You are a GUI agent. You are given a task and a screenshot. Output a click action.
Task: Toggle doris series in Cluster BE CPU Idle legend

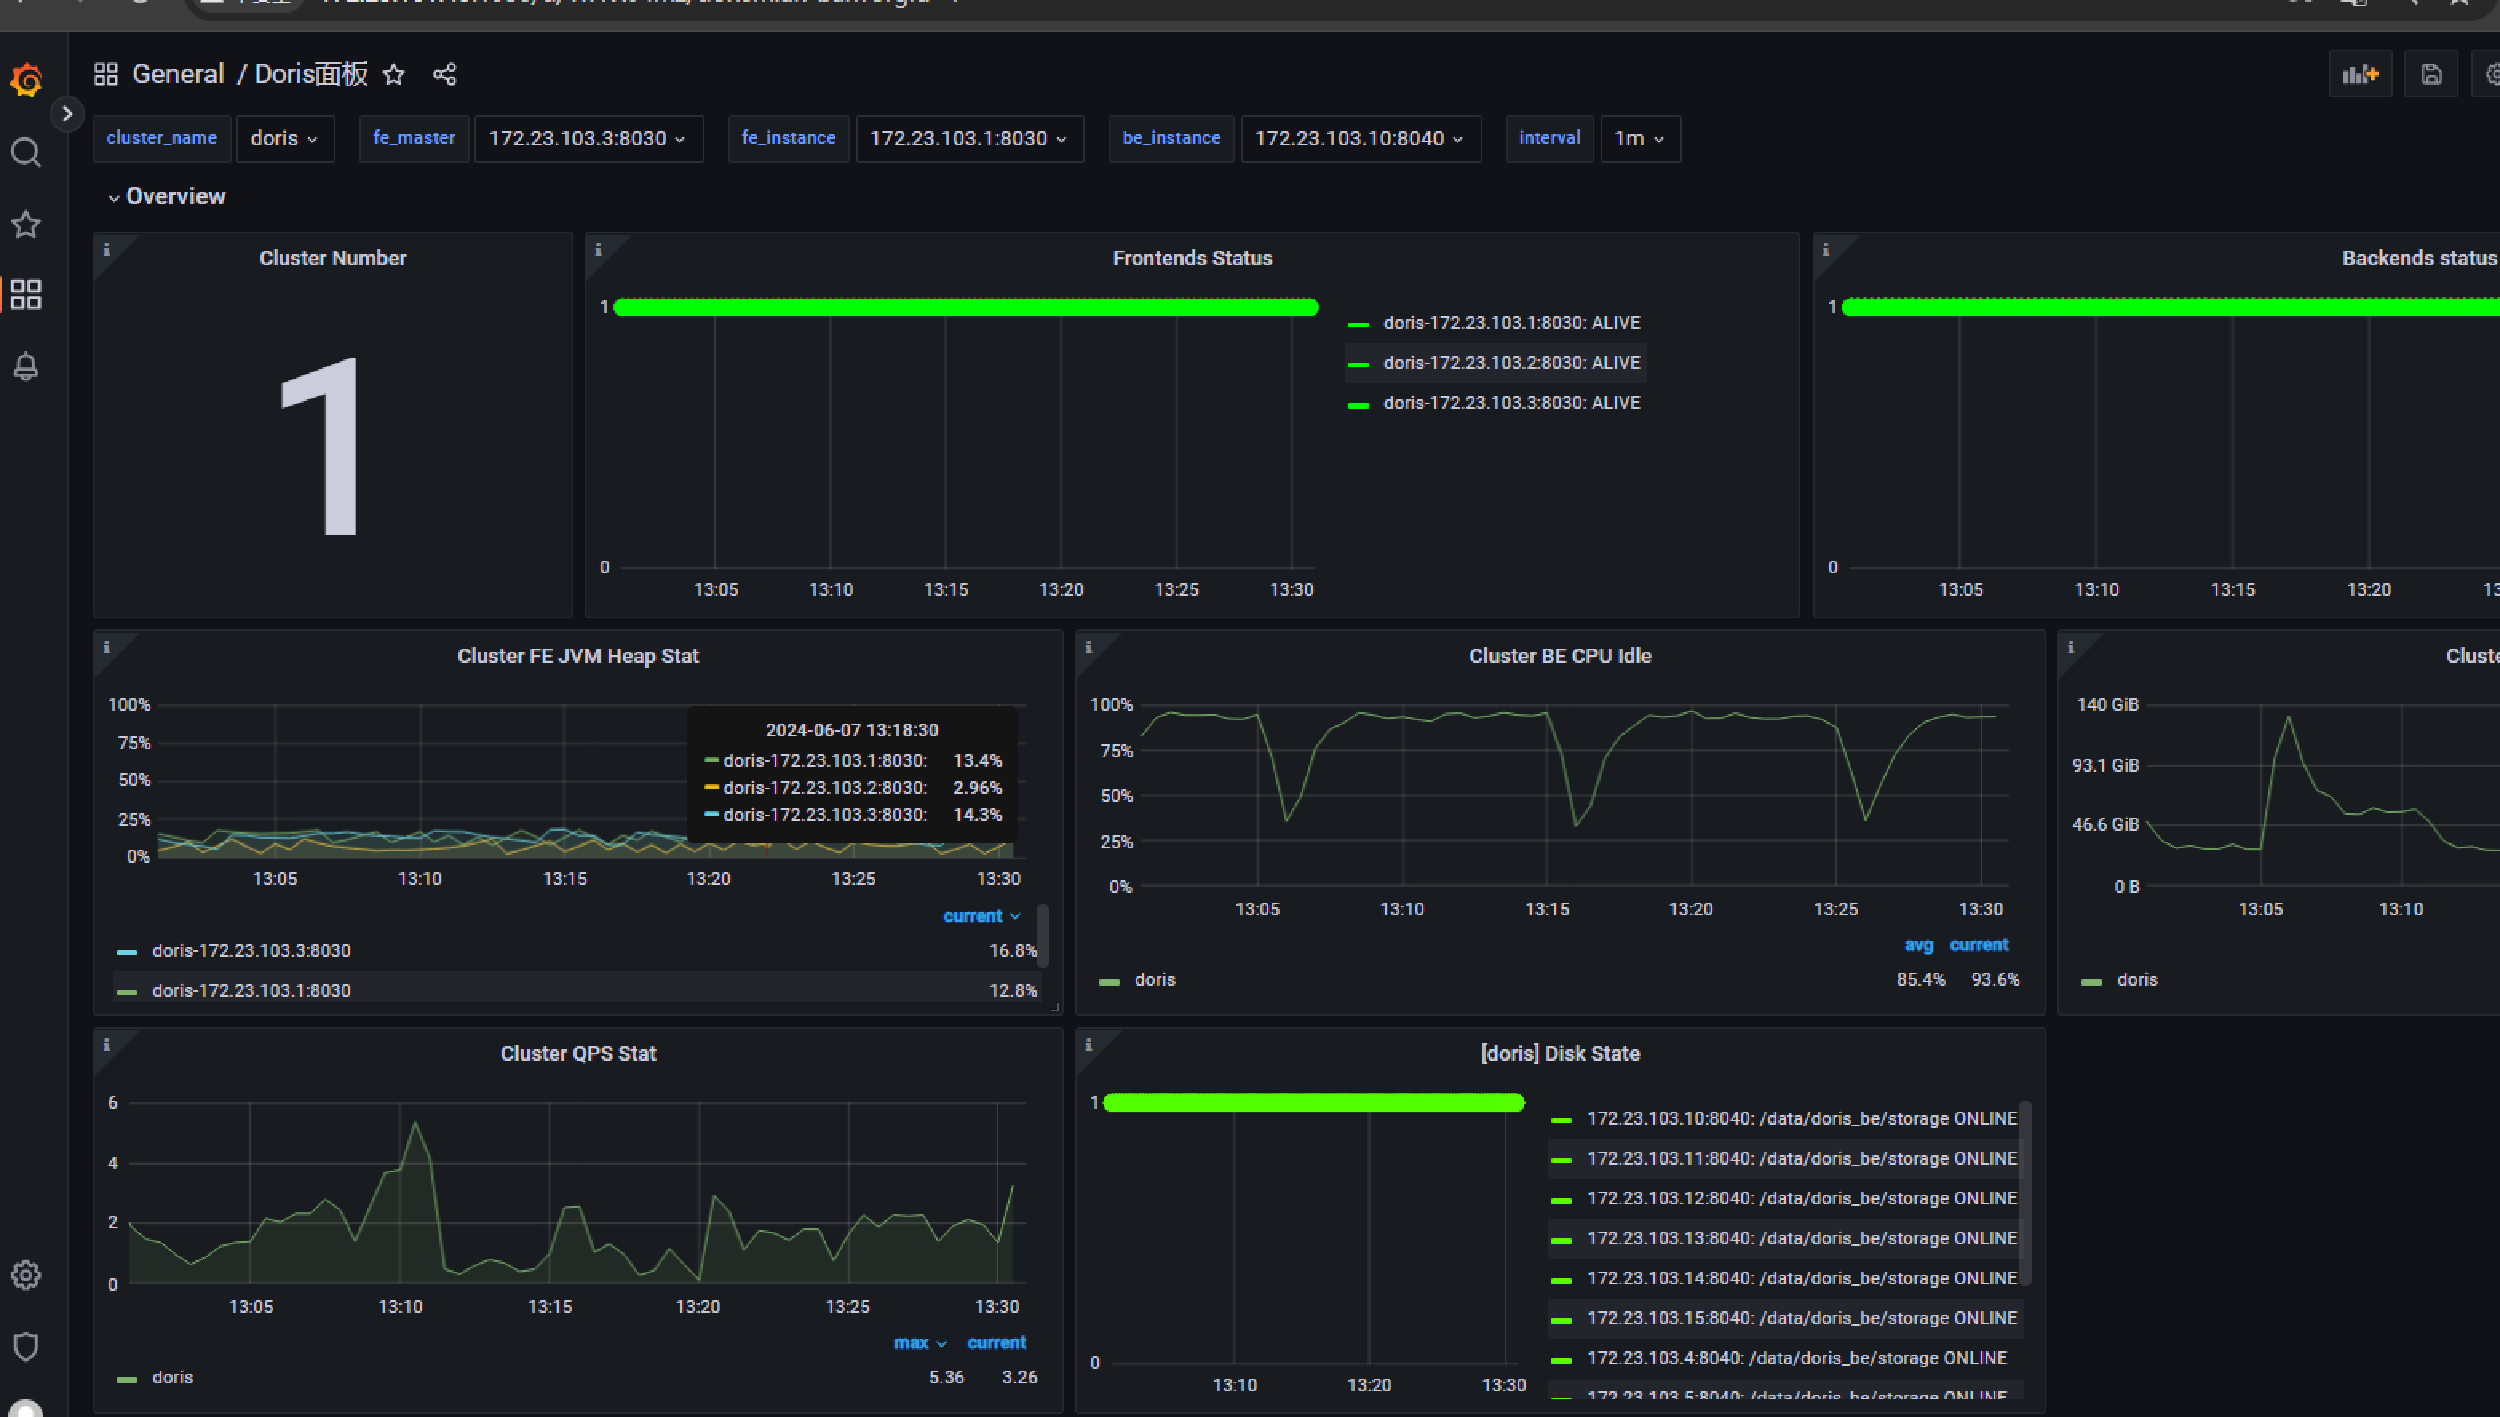coord(1155,980)
